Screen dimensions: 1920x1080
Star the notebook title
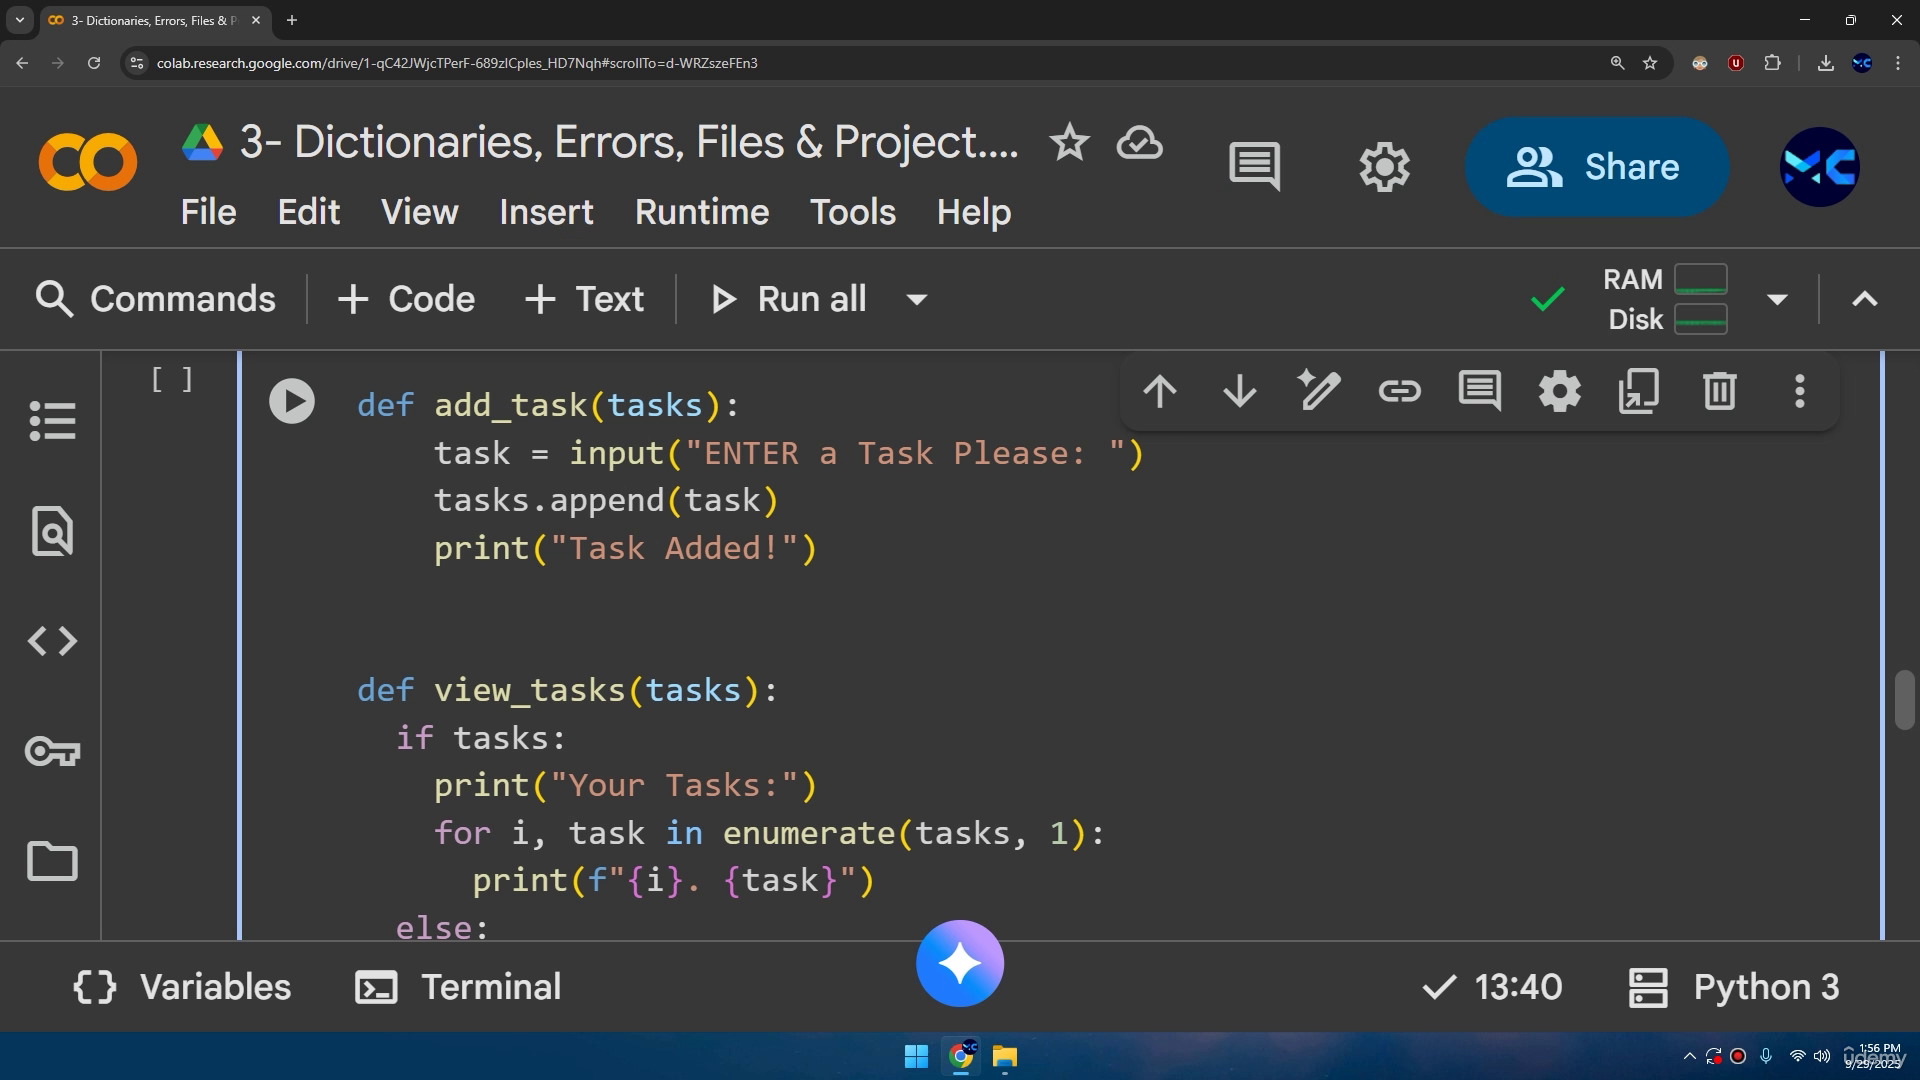[x=1069, y=143]
